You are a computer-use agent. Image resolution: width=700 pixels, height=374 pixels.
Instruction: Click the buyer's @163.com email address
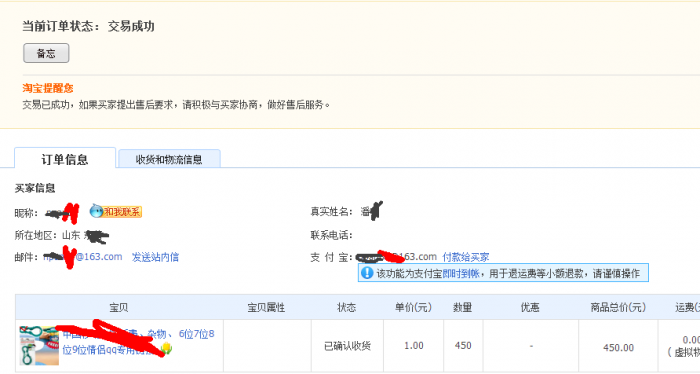click(83, 257)
